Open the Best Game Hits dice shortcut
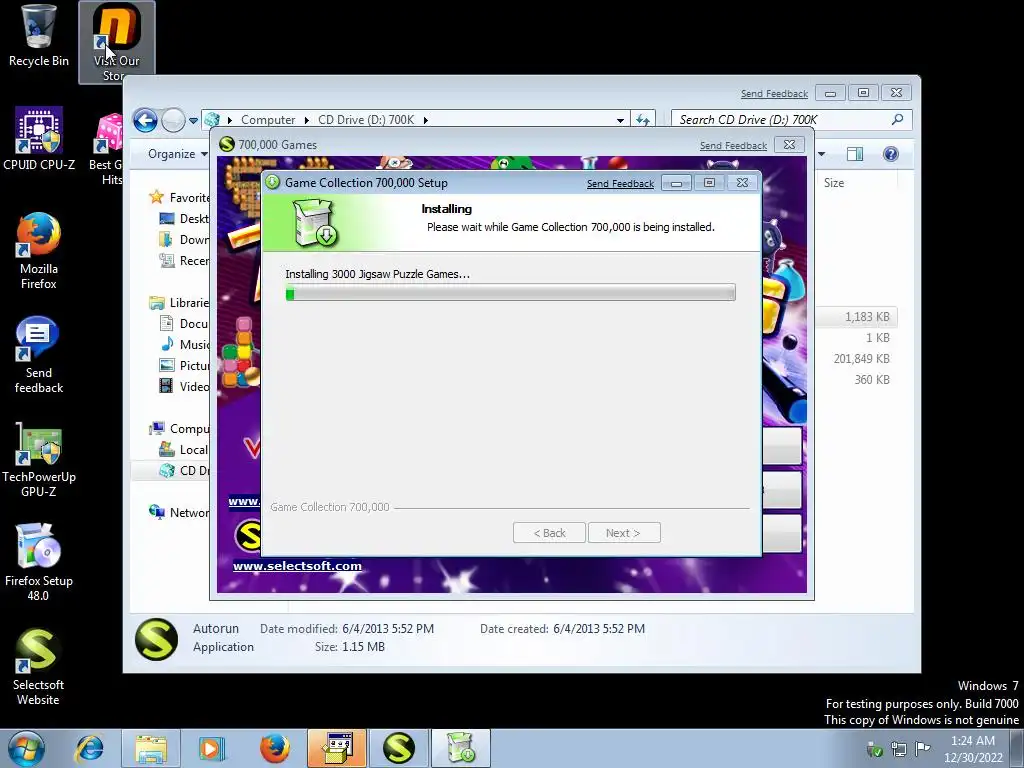This screenshot has width=1024, height=768. [108, 149]
